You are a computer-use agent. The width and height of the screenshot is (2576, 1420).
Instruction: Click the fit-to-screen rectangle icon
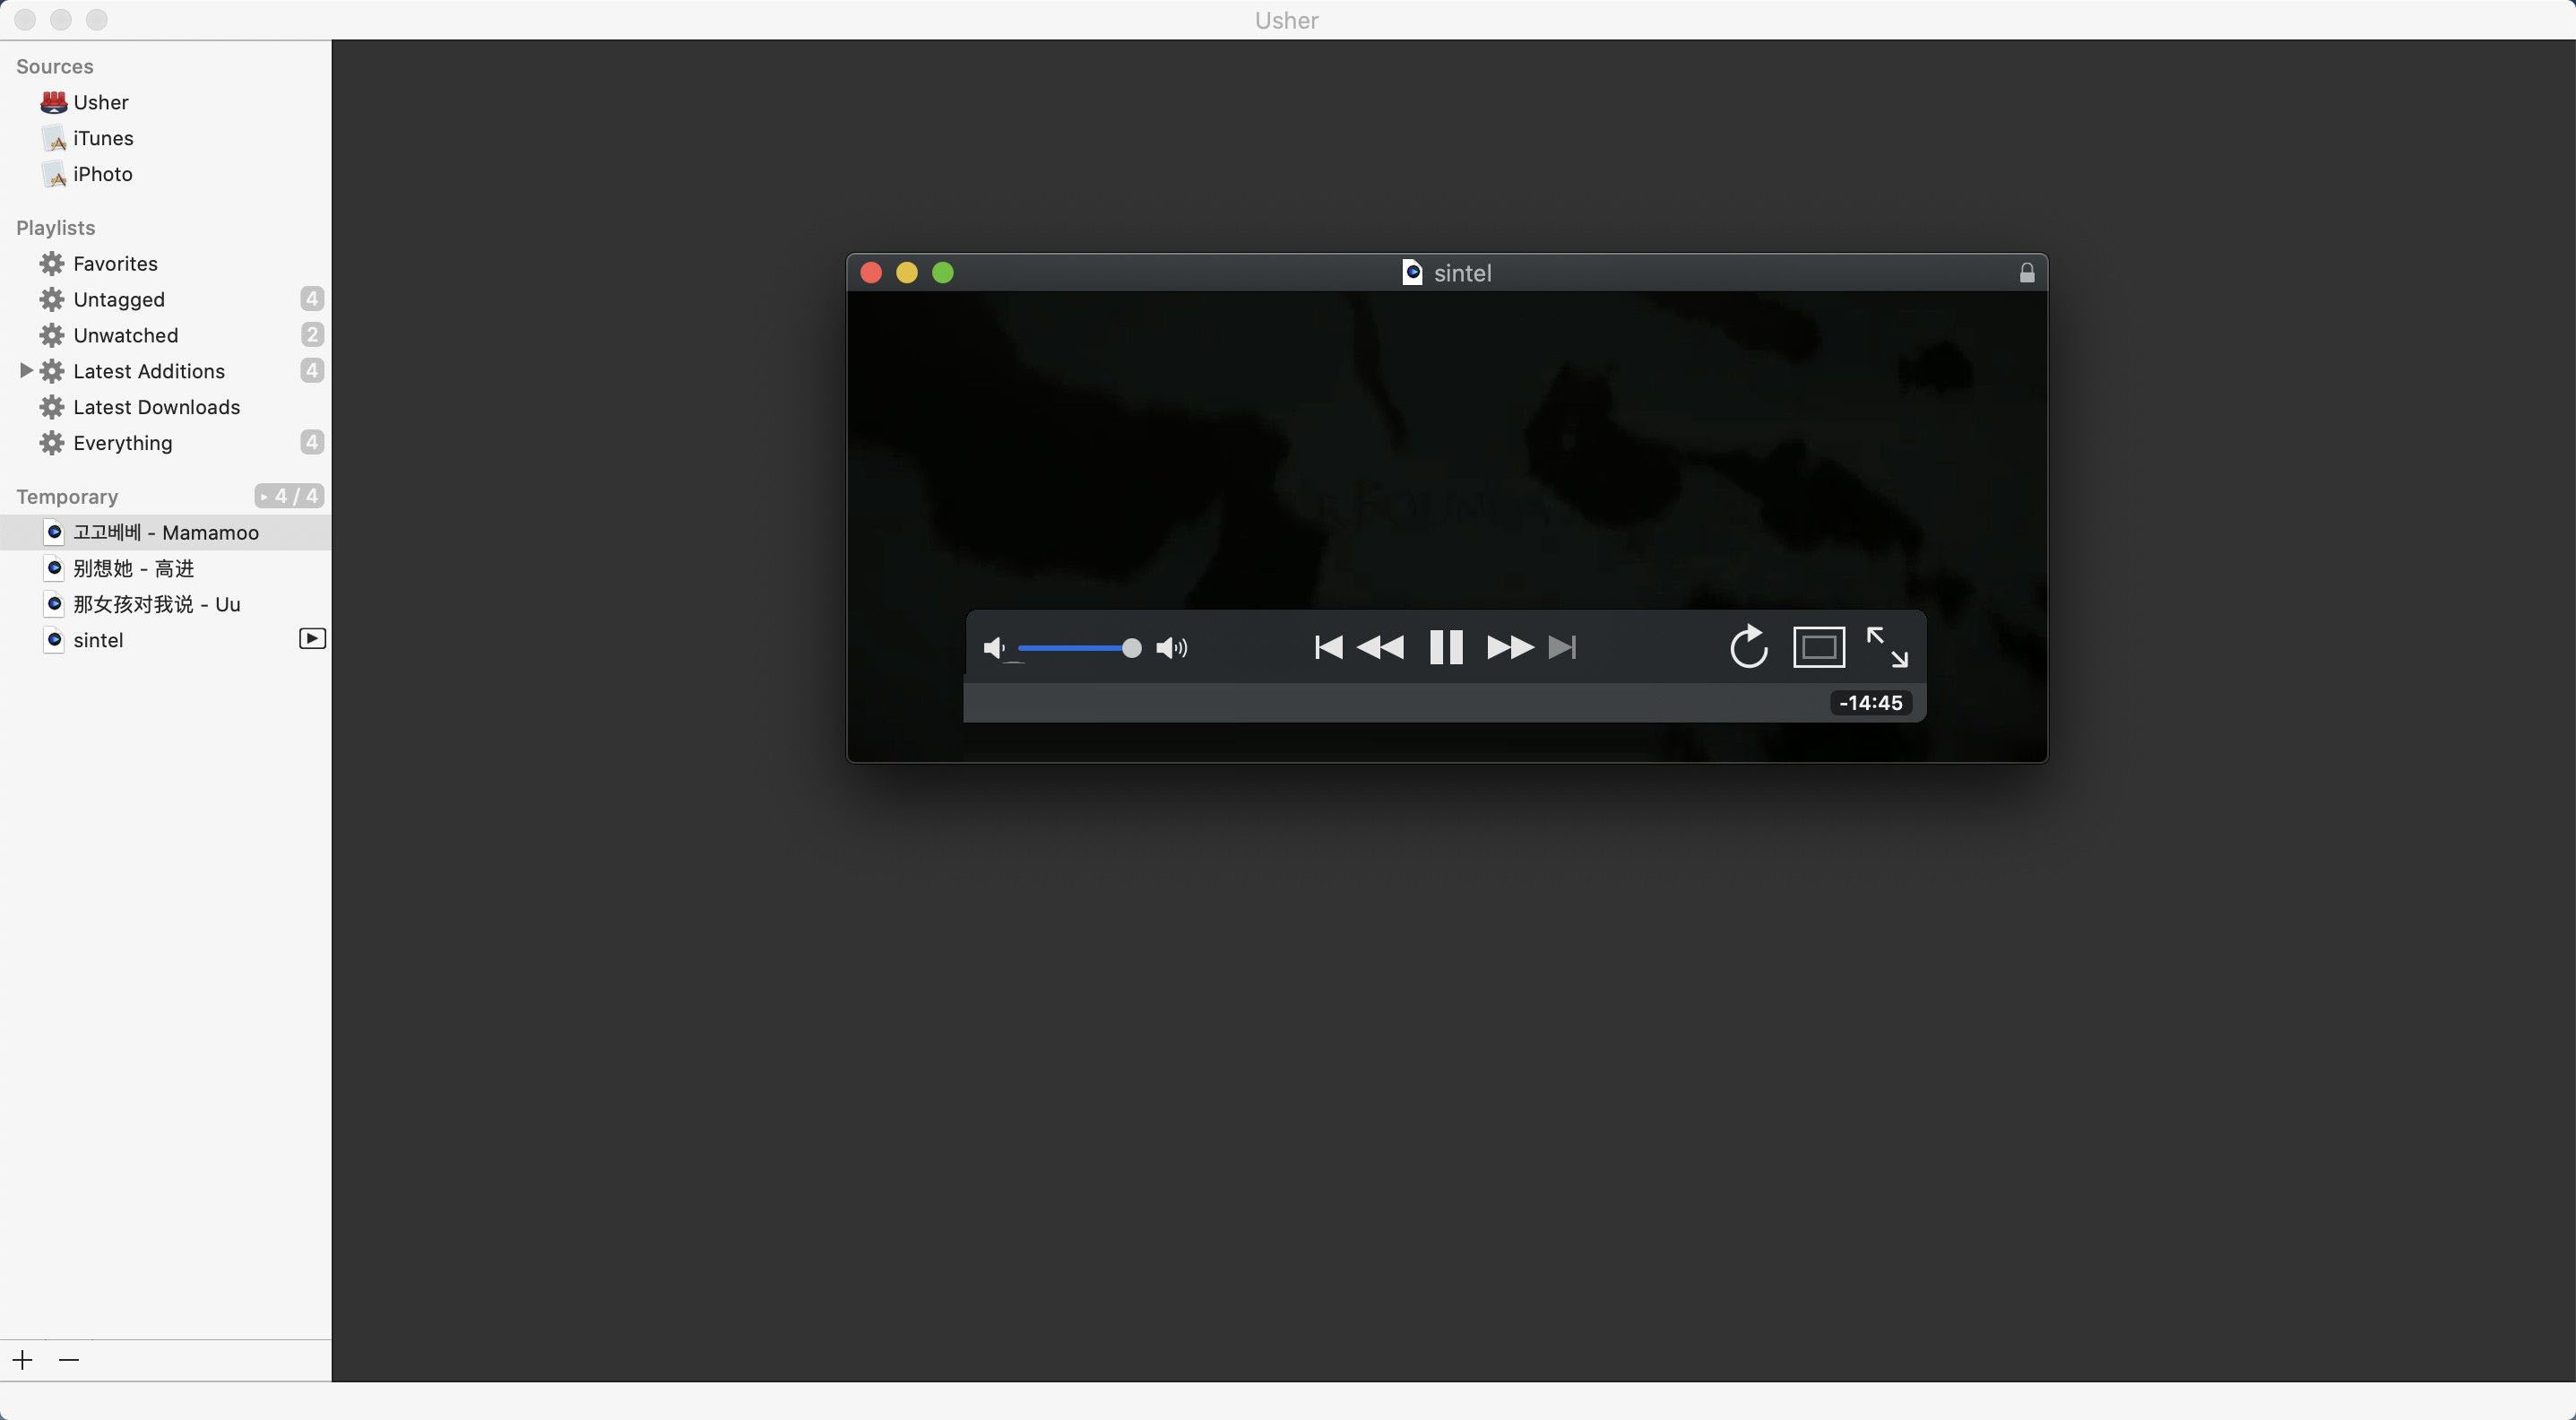pos(1819,647)
